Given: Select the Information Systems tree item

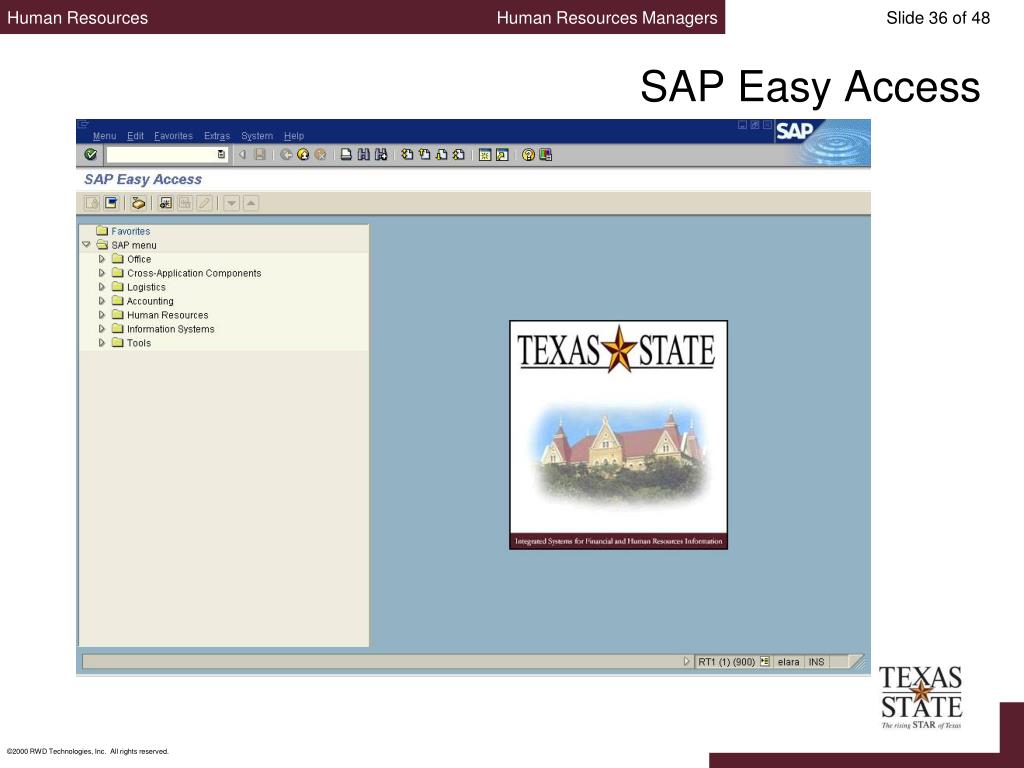Looking at the screenshot, I should (170, 329).
